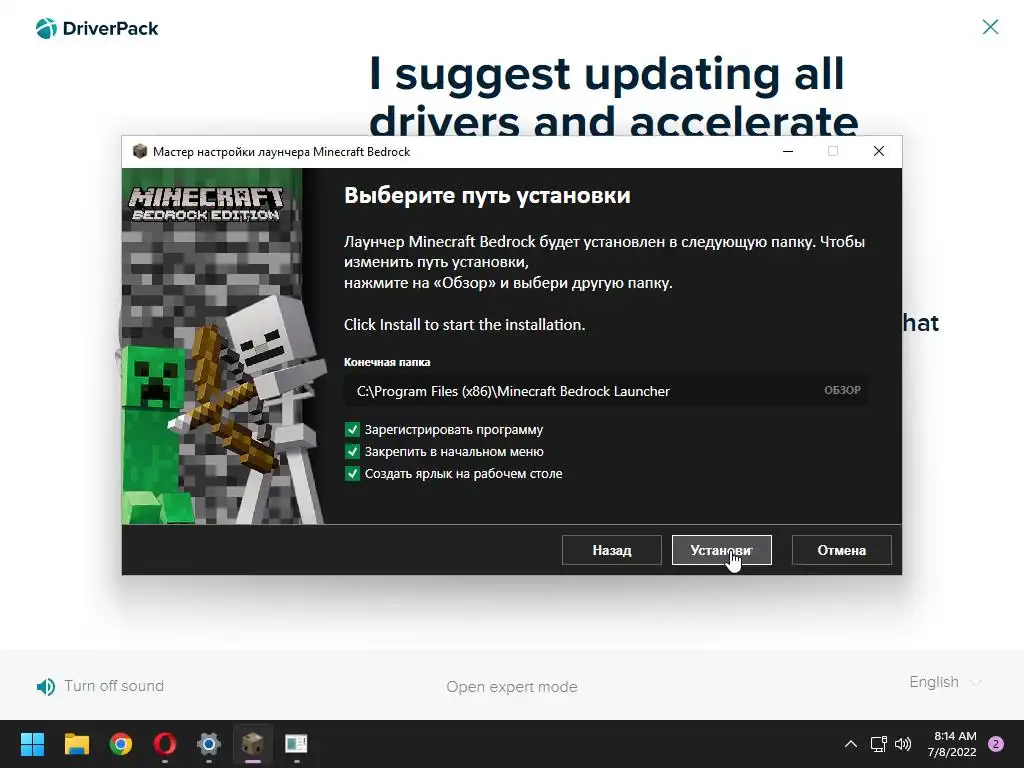This screenshot has height=768, width=1024.
Task: Cancel setup with the Отмена button
Action: tap(841, 550)
